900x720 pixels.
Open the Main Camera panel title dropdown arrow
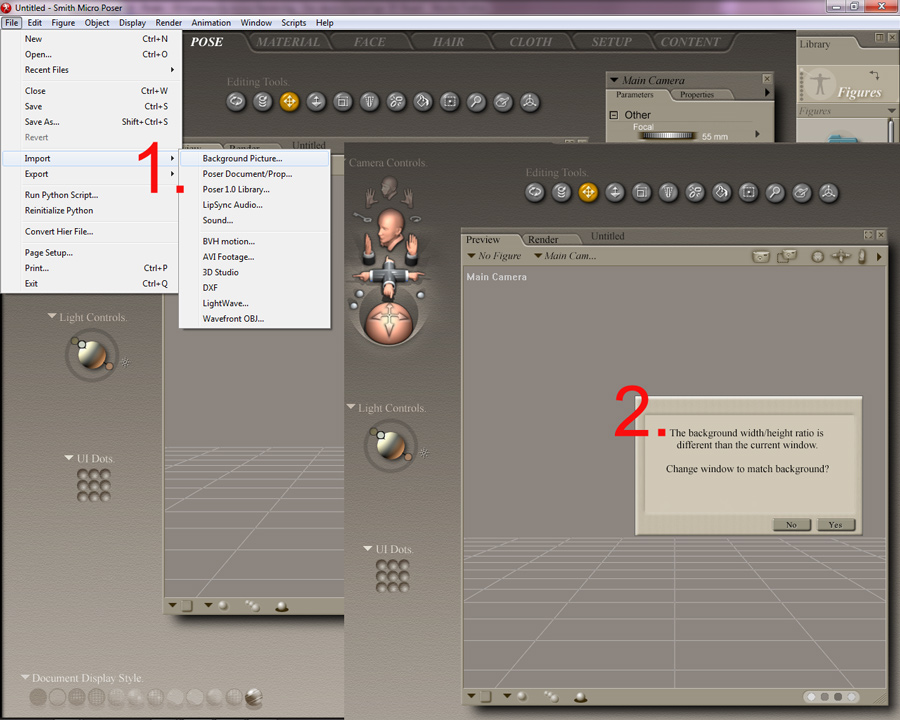click(x=614, y=80)
